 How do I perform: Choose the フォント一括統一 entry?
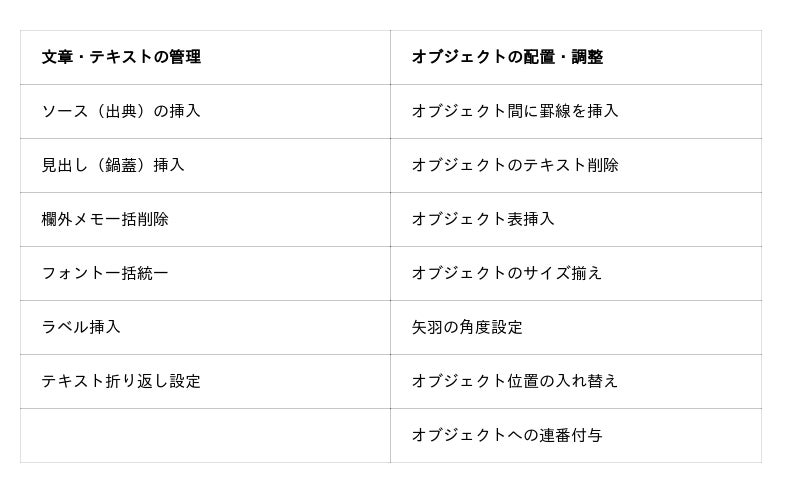tap(105, 273)
